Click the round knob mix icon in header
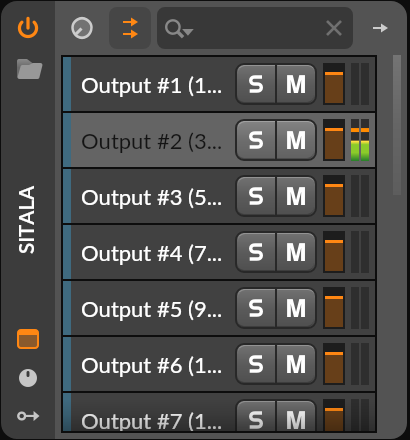410x440 pixels. click(x=82, y=28)
